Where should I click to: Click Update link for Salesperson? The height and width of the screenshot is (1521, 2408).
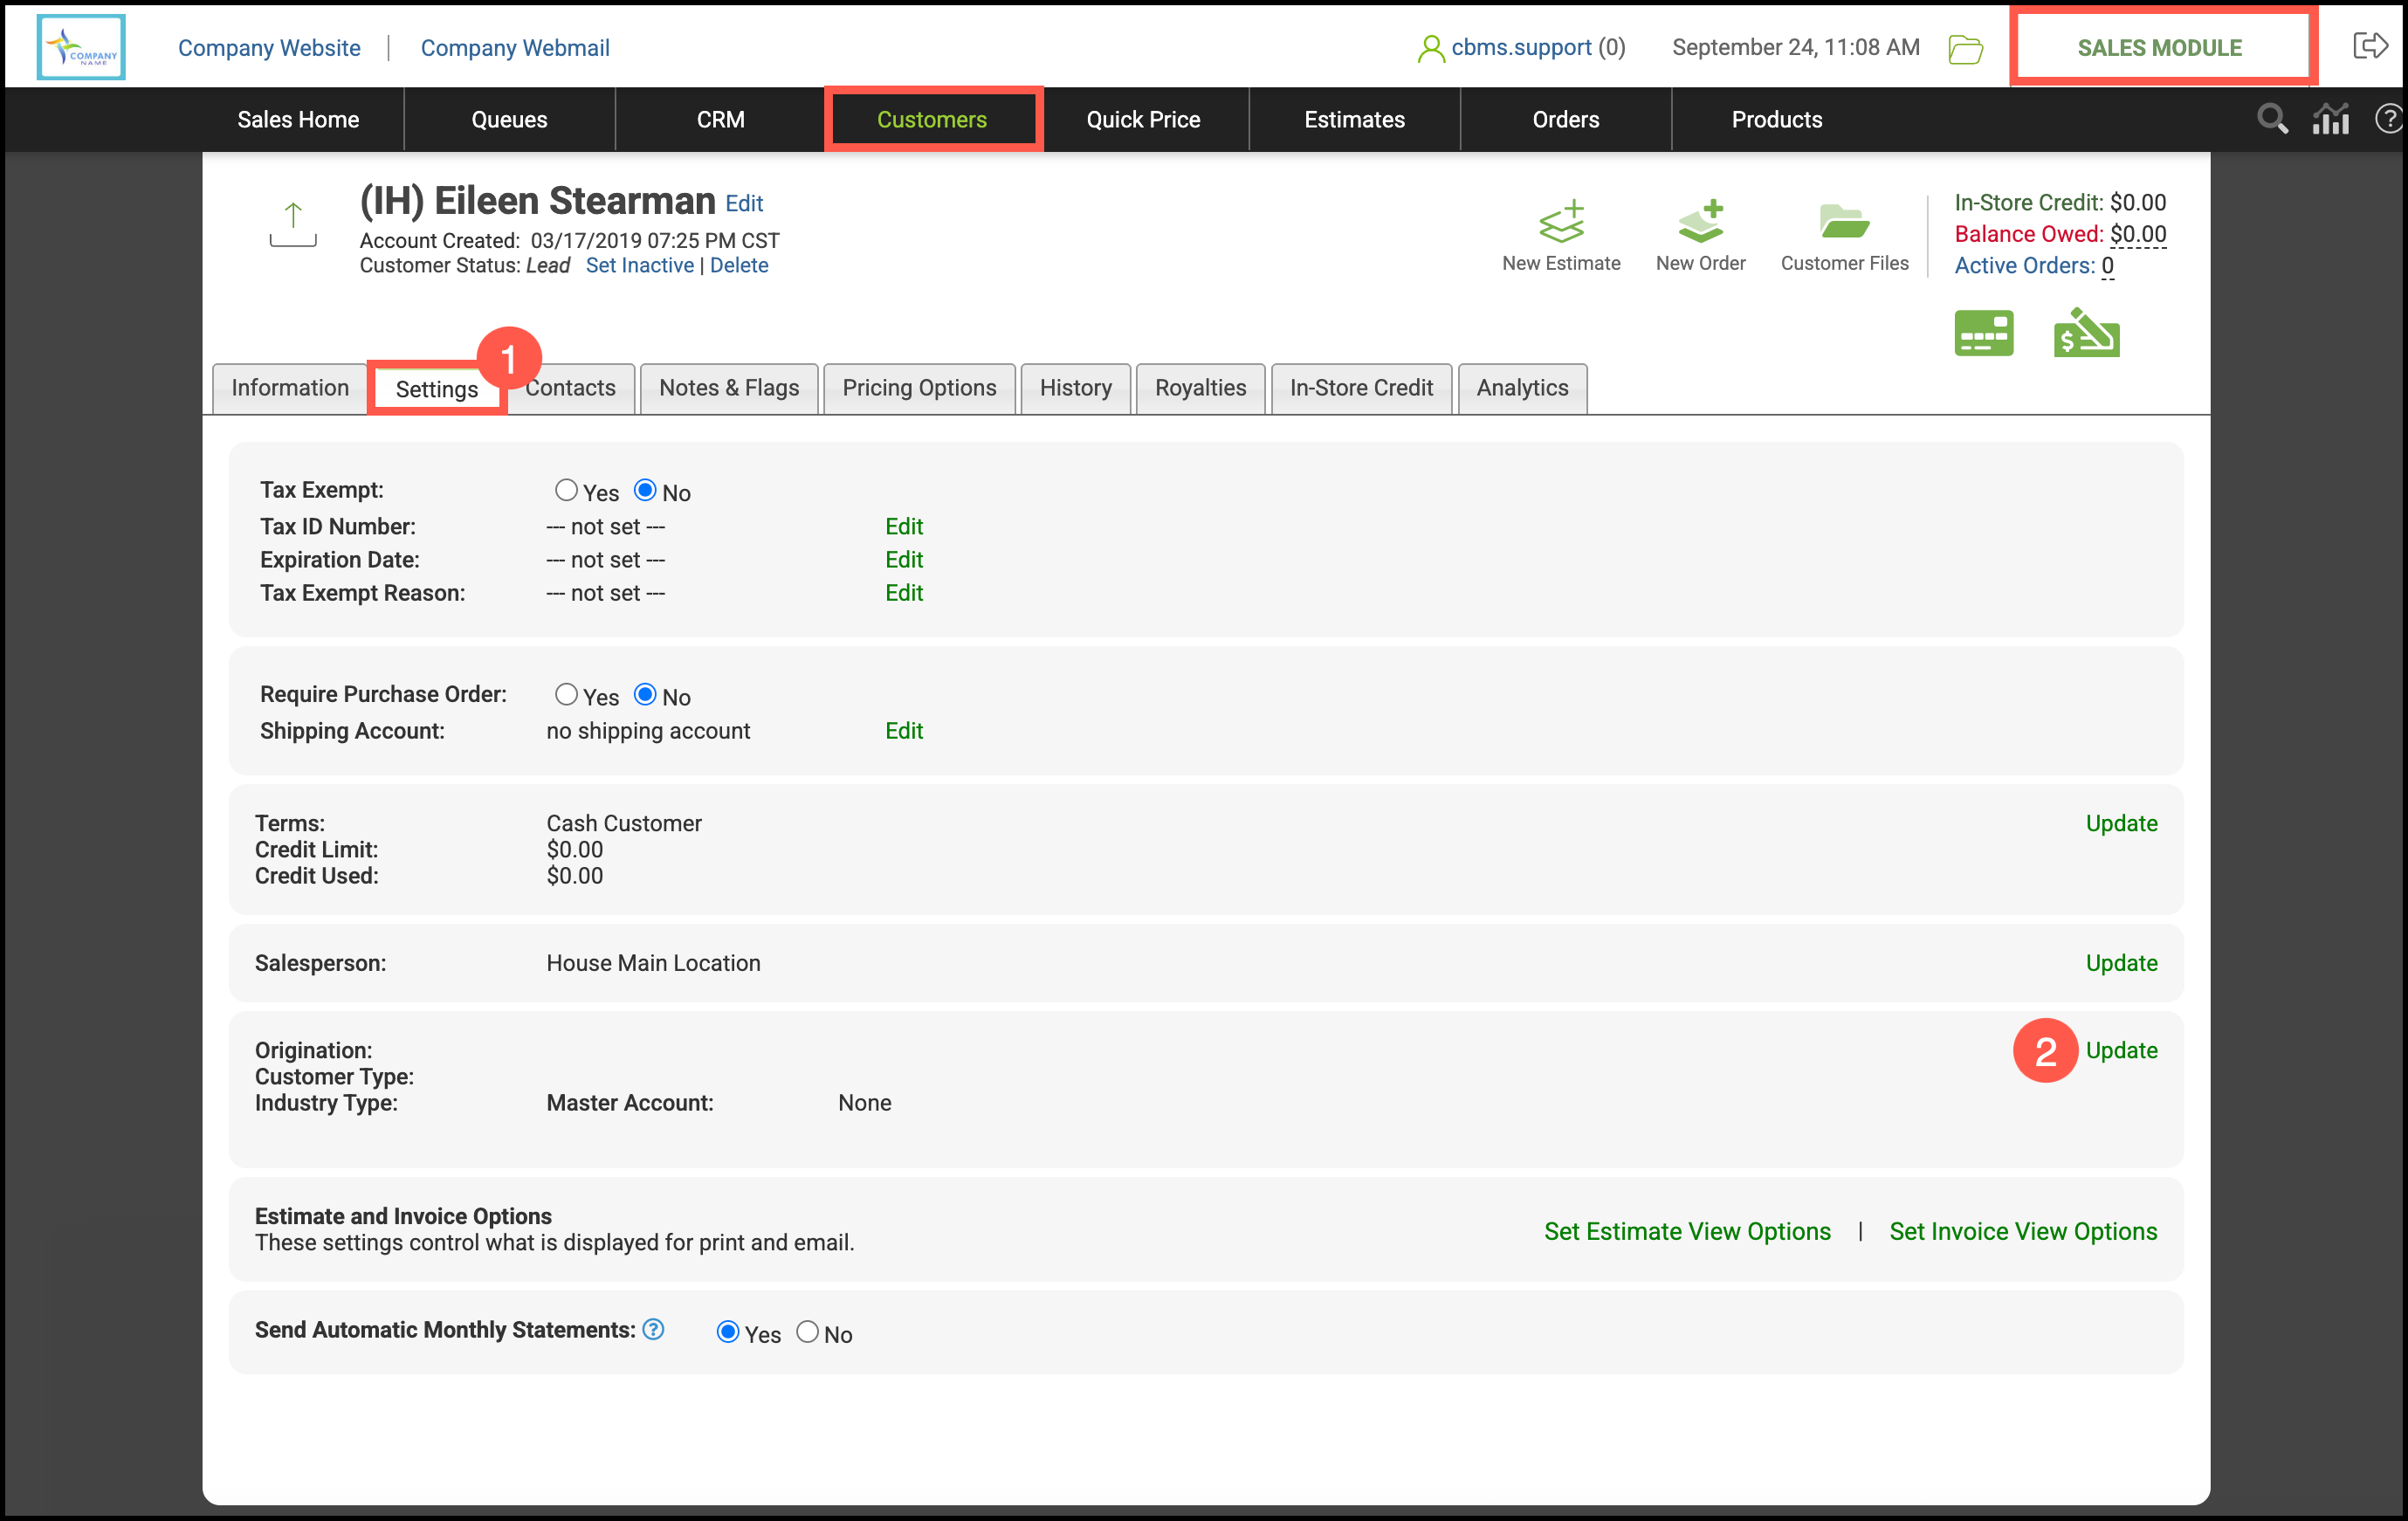(2120, 963)
